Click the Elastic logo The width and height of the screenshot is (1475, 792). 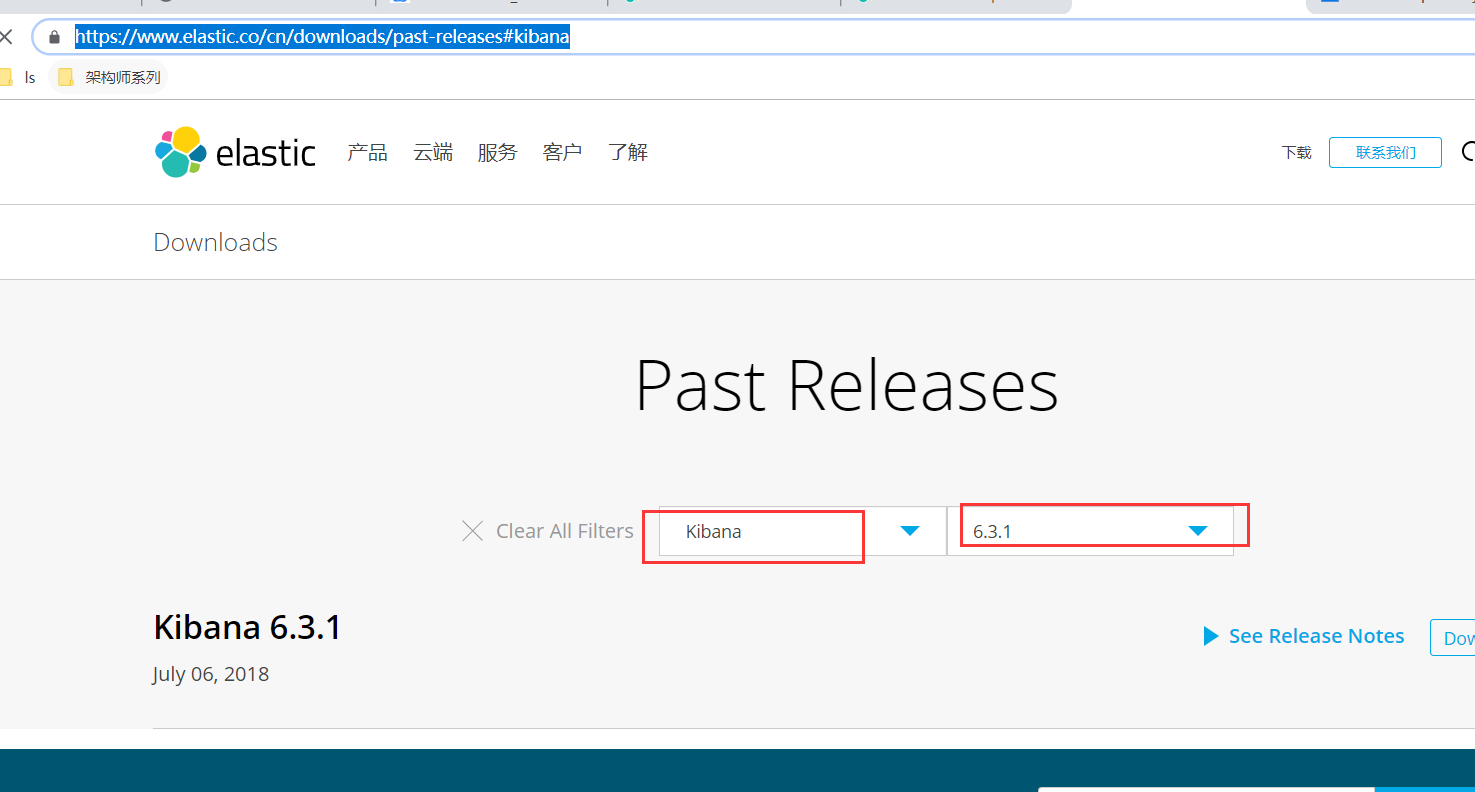[236, 152]
